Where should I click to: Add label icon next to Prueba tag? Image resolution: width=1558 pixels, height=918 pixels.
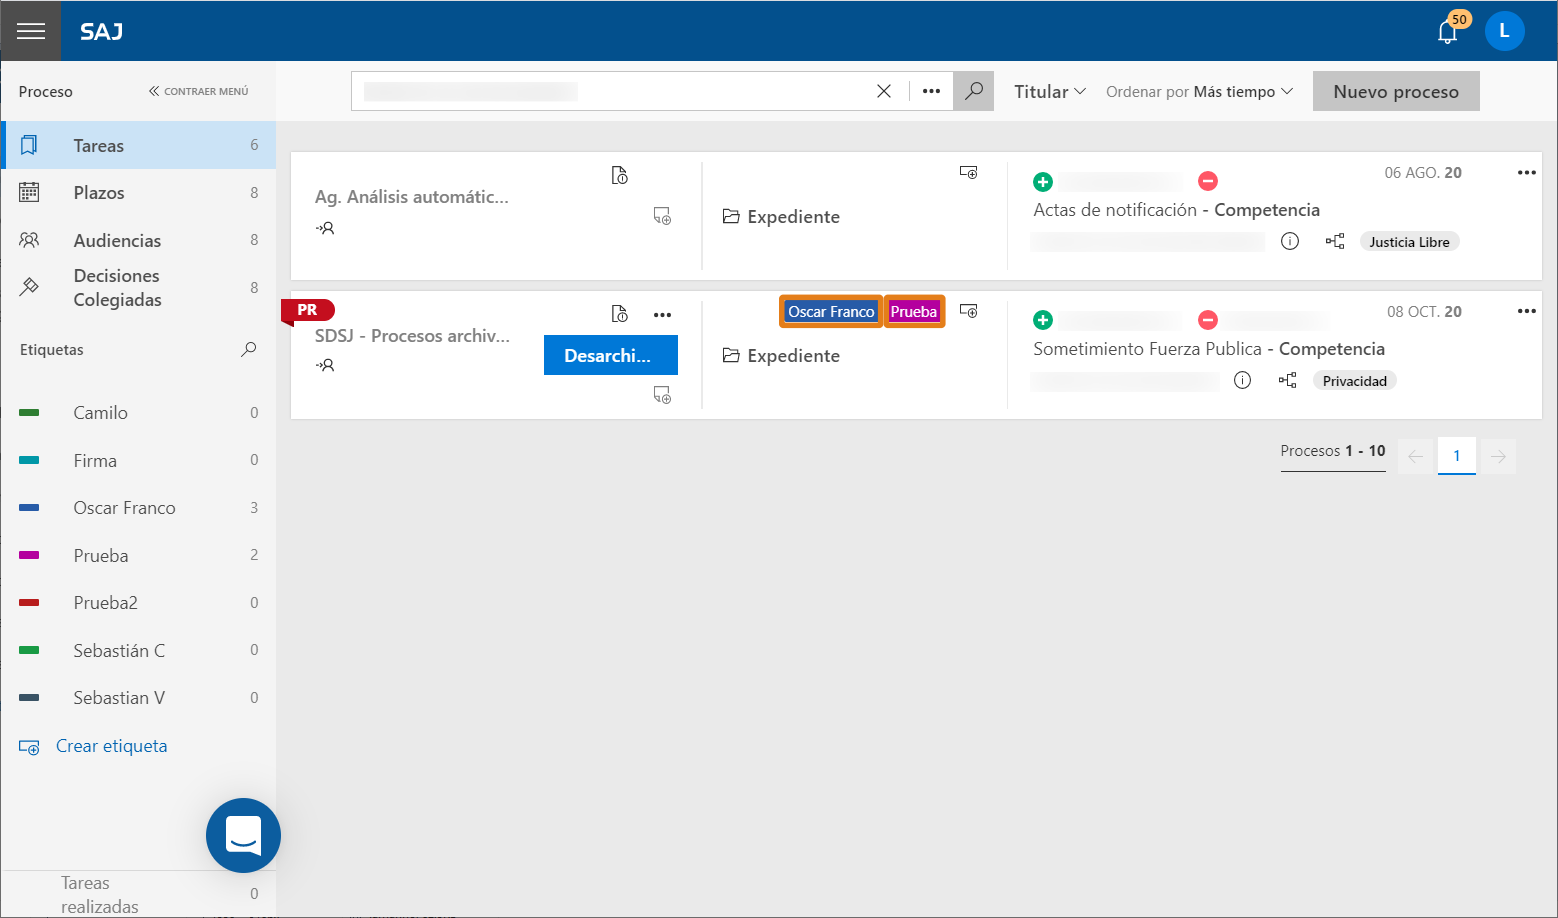968,311
